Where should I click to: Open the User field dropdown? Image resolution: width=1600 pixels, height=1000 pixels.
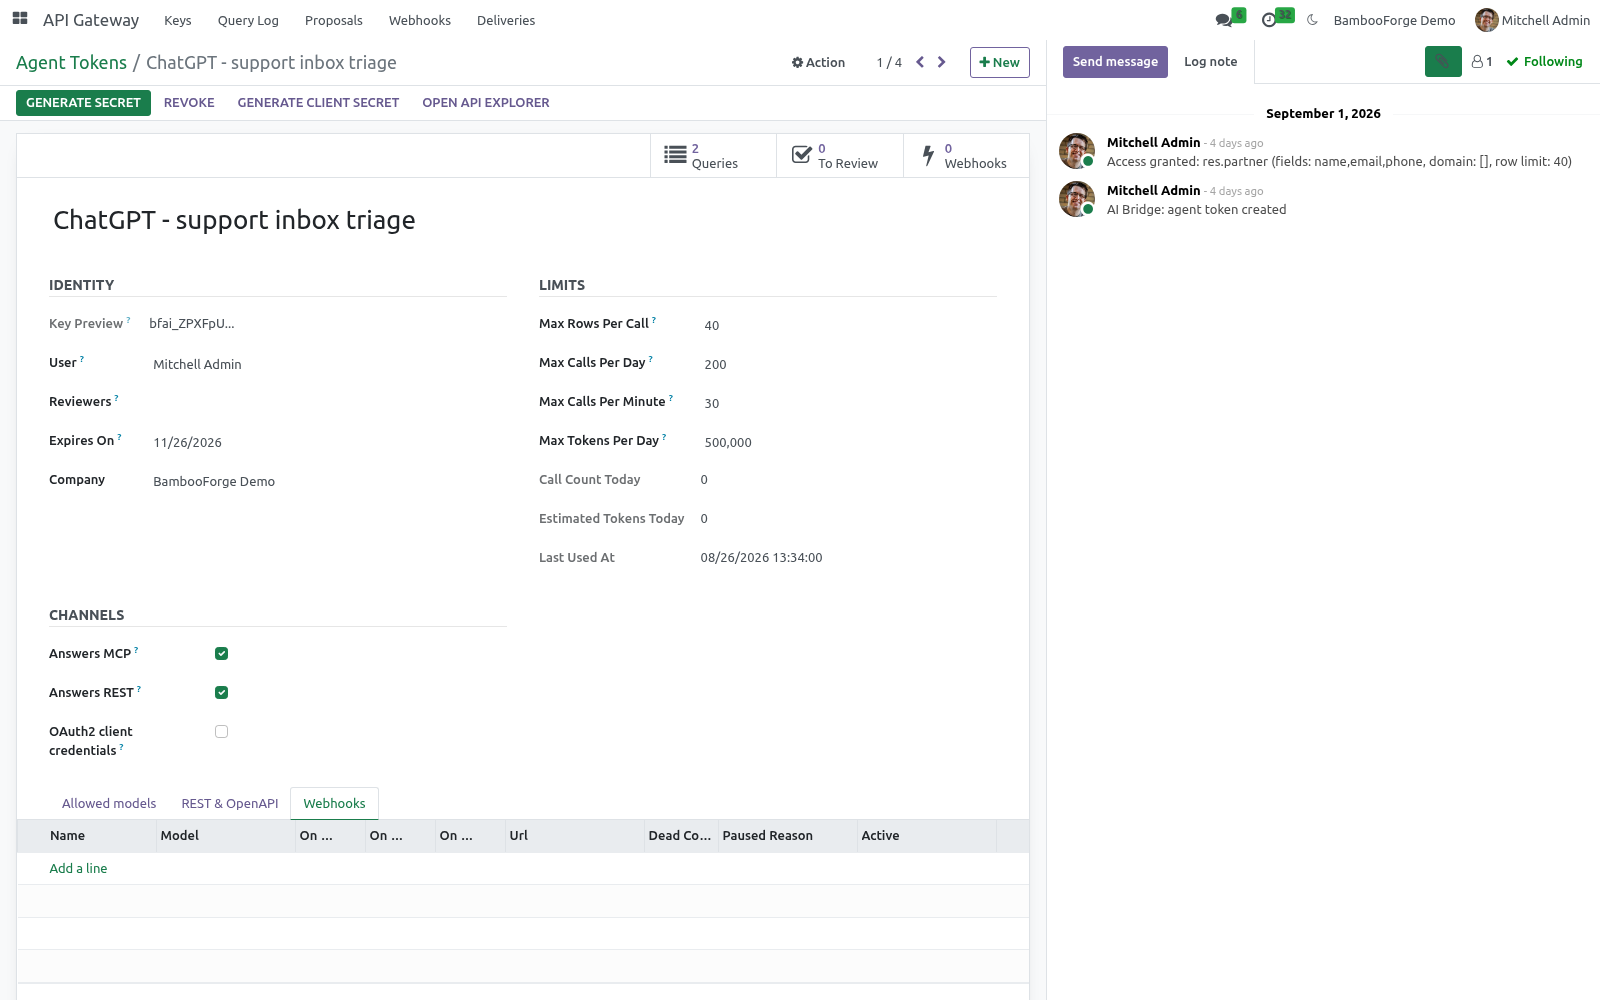(x=328, y=364)
